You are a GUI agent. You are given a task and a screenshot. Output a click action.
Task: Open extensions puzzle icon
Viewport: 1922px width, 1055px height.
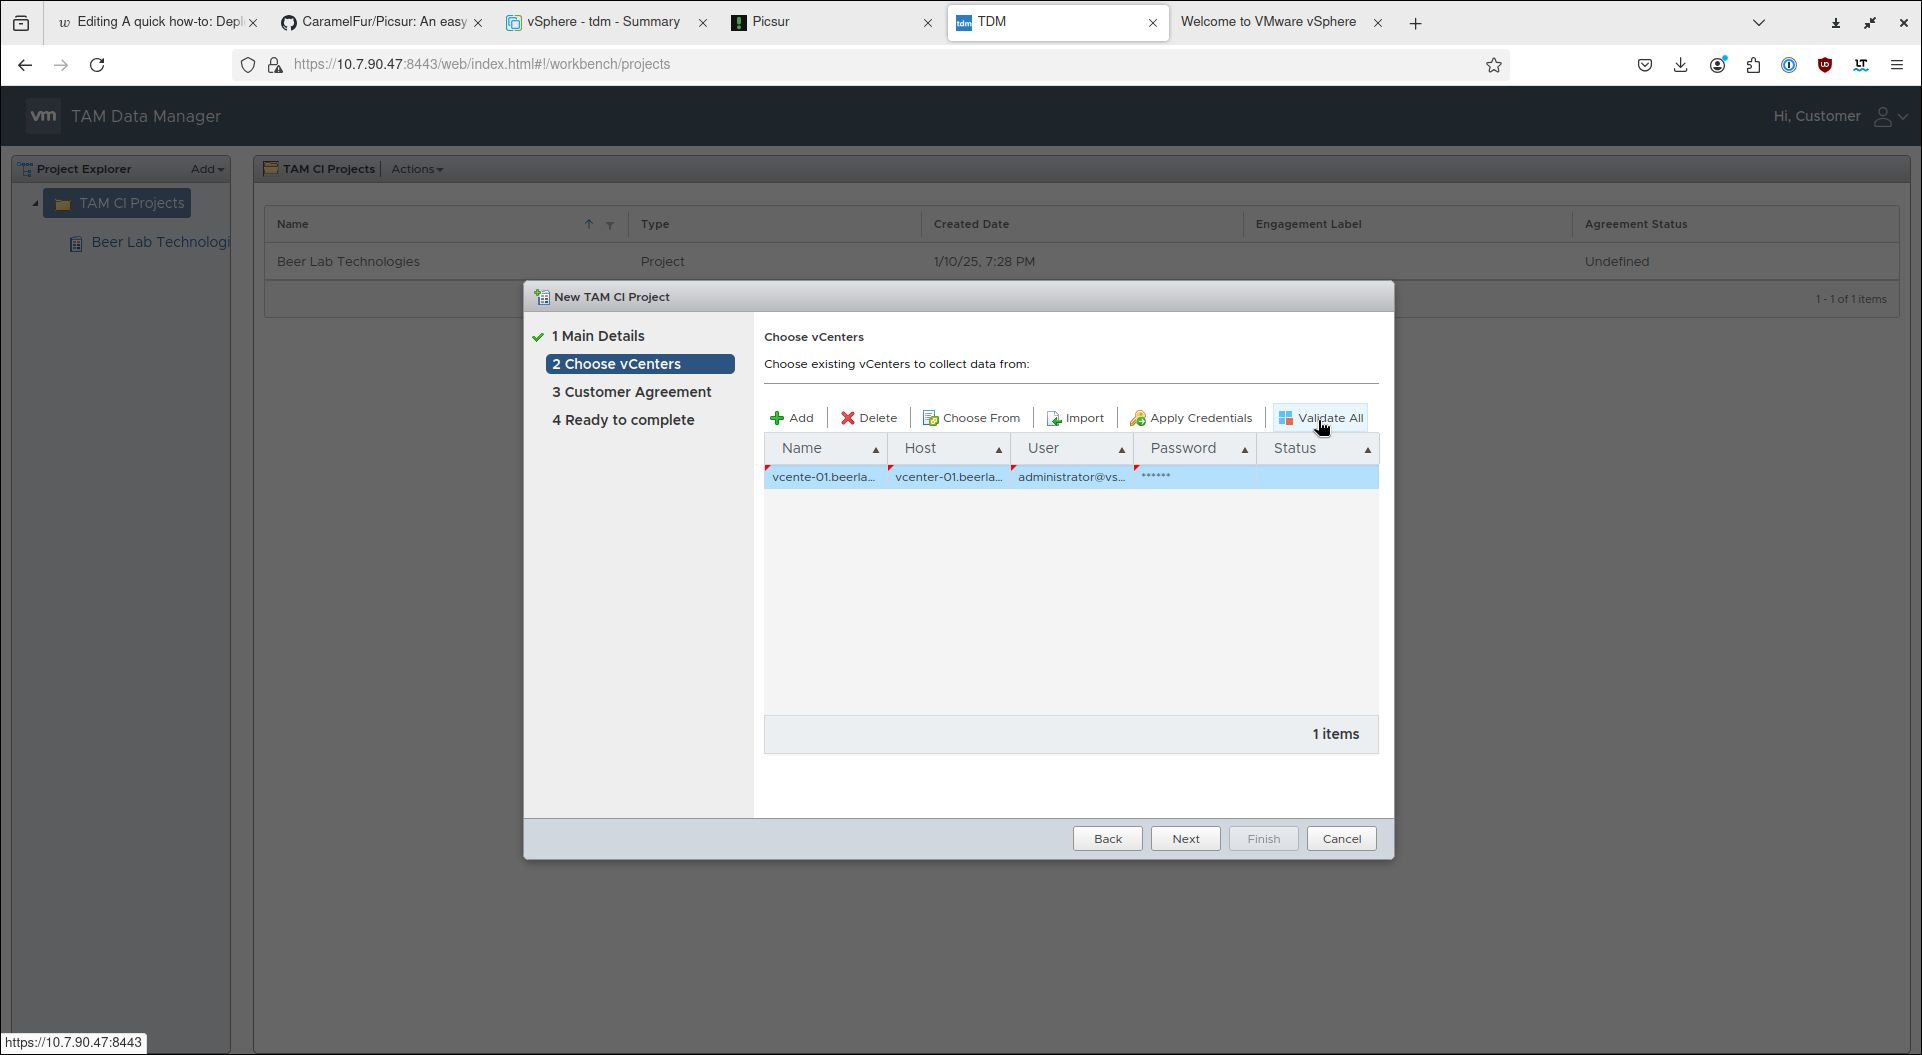(x=1753, y=65)
